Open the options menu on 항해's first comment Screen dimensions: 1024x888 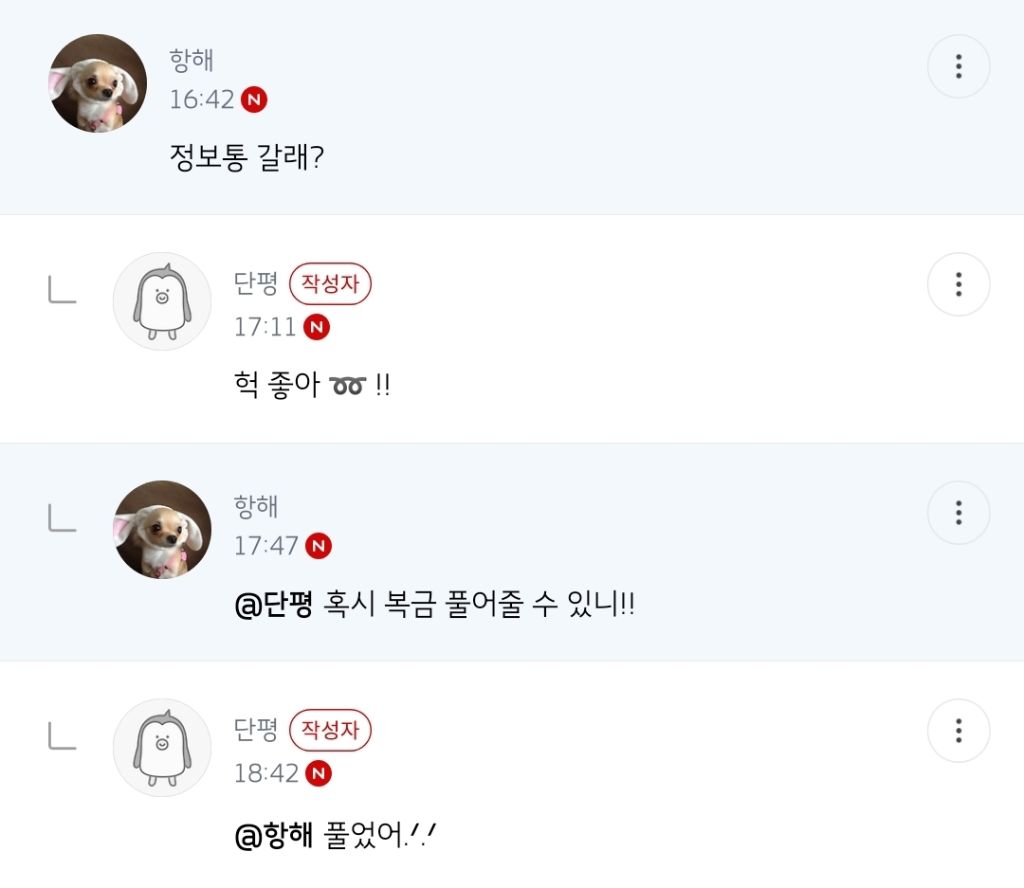[958, 66]
